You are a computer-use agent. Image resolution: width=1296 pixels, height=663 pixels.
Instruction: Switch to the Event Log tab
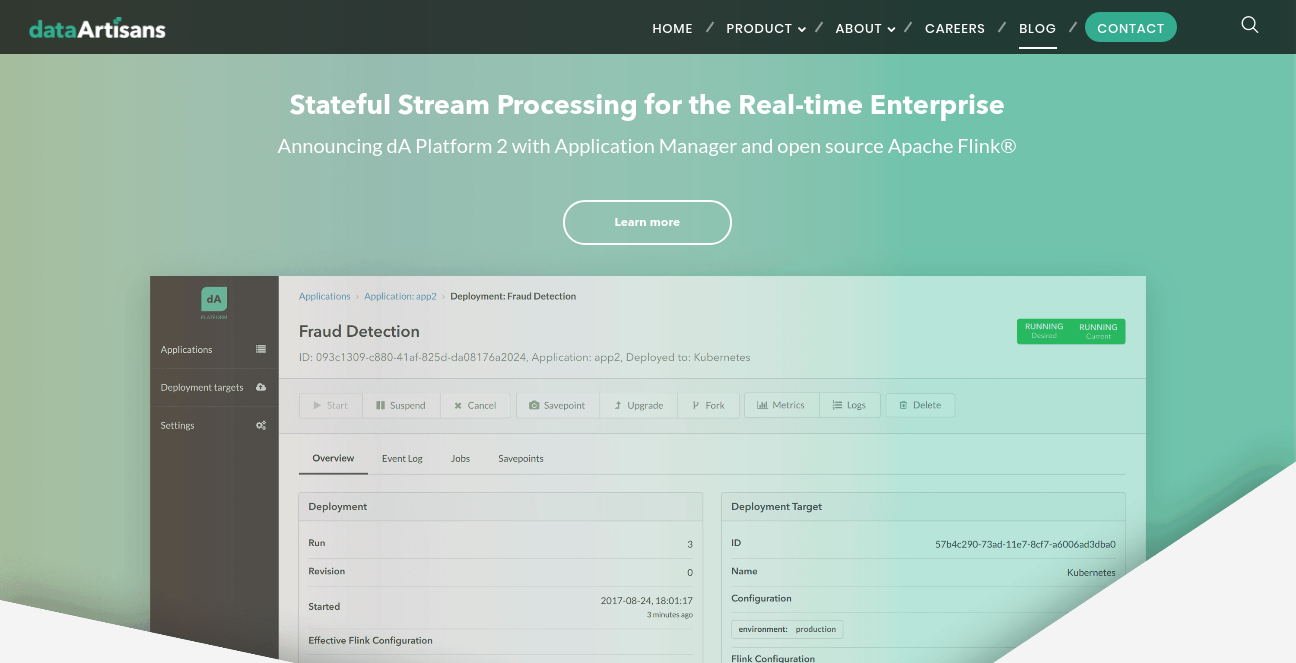click(402, 458)
